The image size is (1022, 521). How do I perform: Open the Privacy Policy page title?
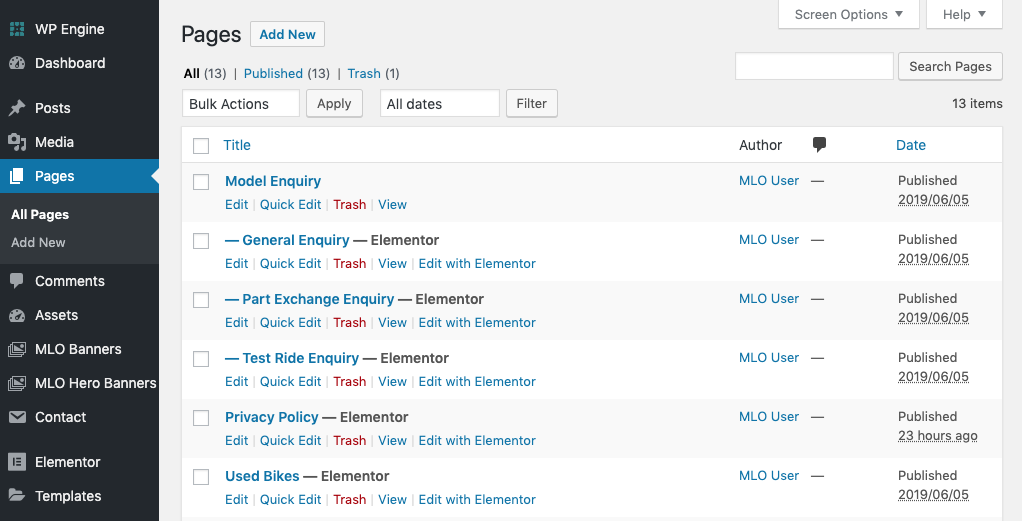[x=272, y=417]
